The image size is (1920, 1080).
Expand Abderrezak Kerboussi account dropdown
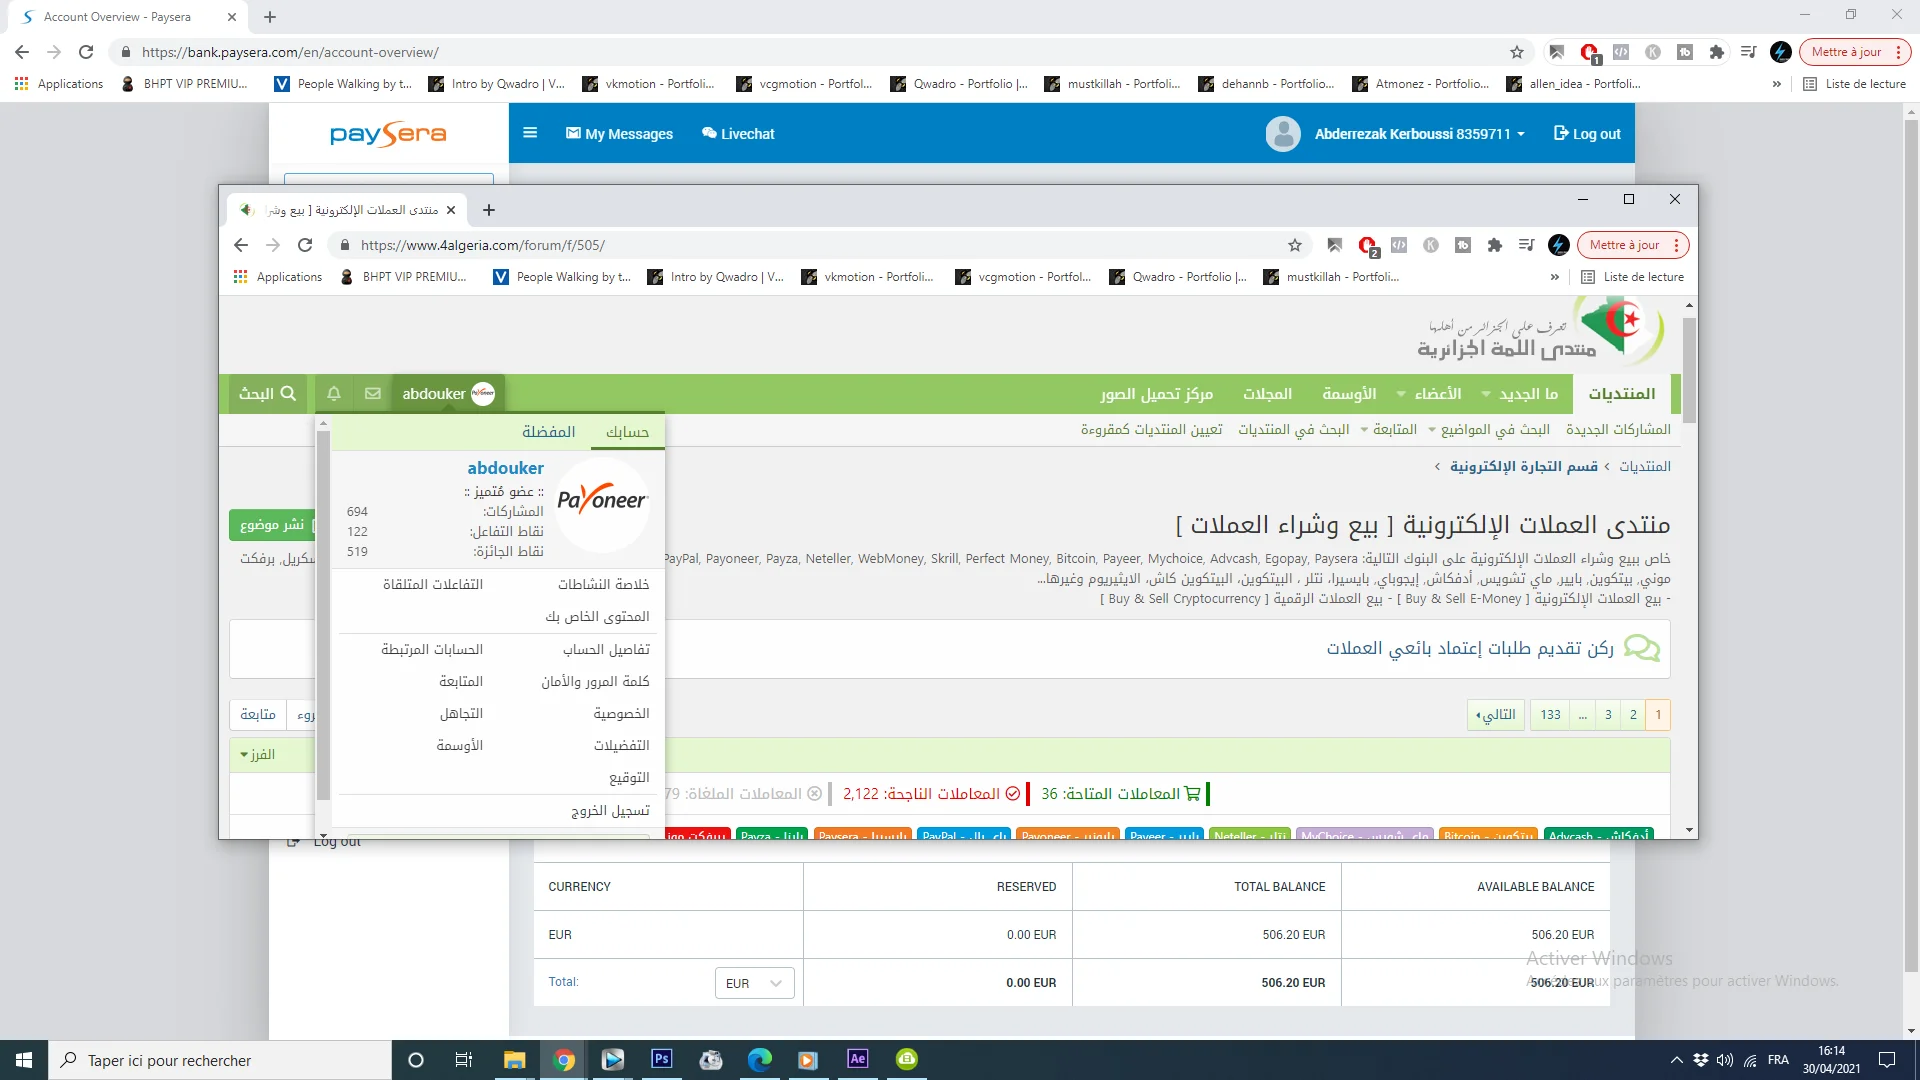[x=1419, y=134]
